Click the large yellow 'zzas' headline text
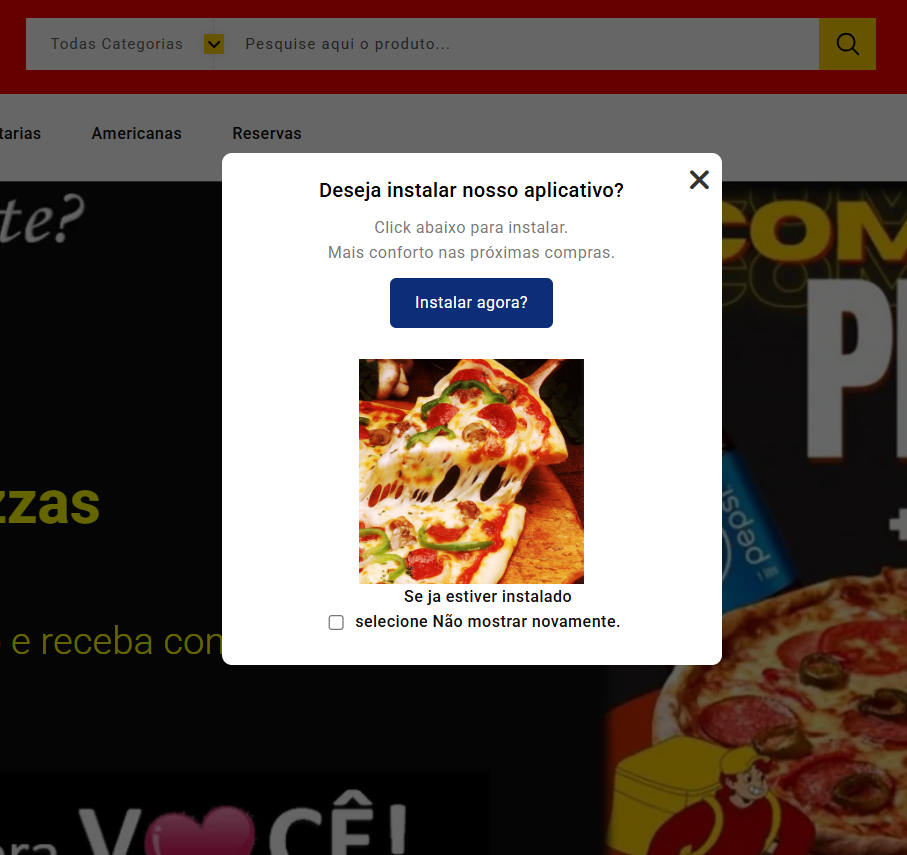This screenshot has width=907, height=855. pos(50,505)
